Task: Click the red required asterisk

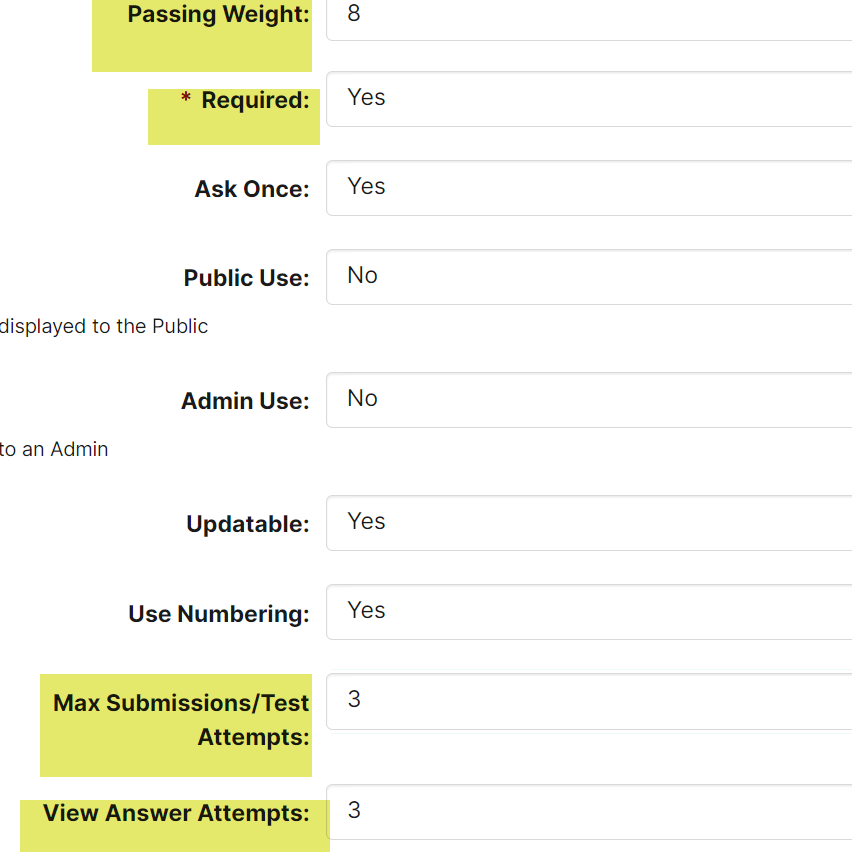Action: click(186, 100)
